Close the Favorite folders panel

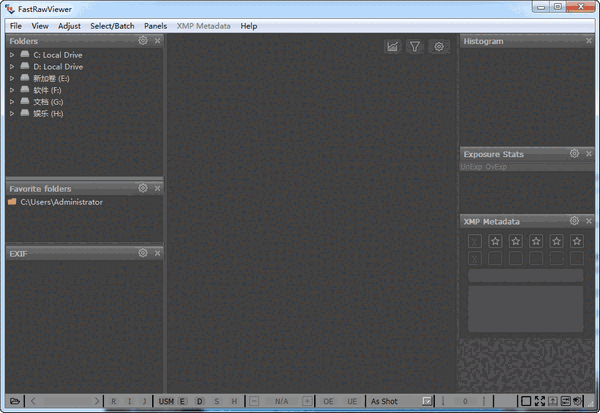[x=157, y=188]
